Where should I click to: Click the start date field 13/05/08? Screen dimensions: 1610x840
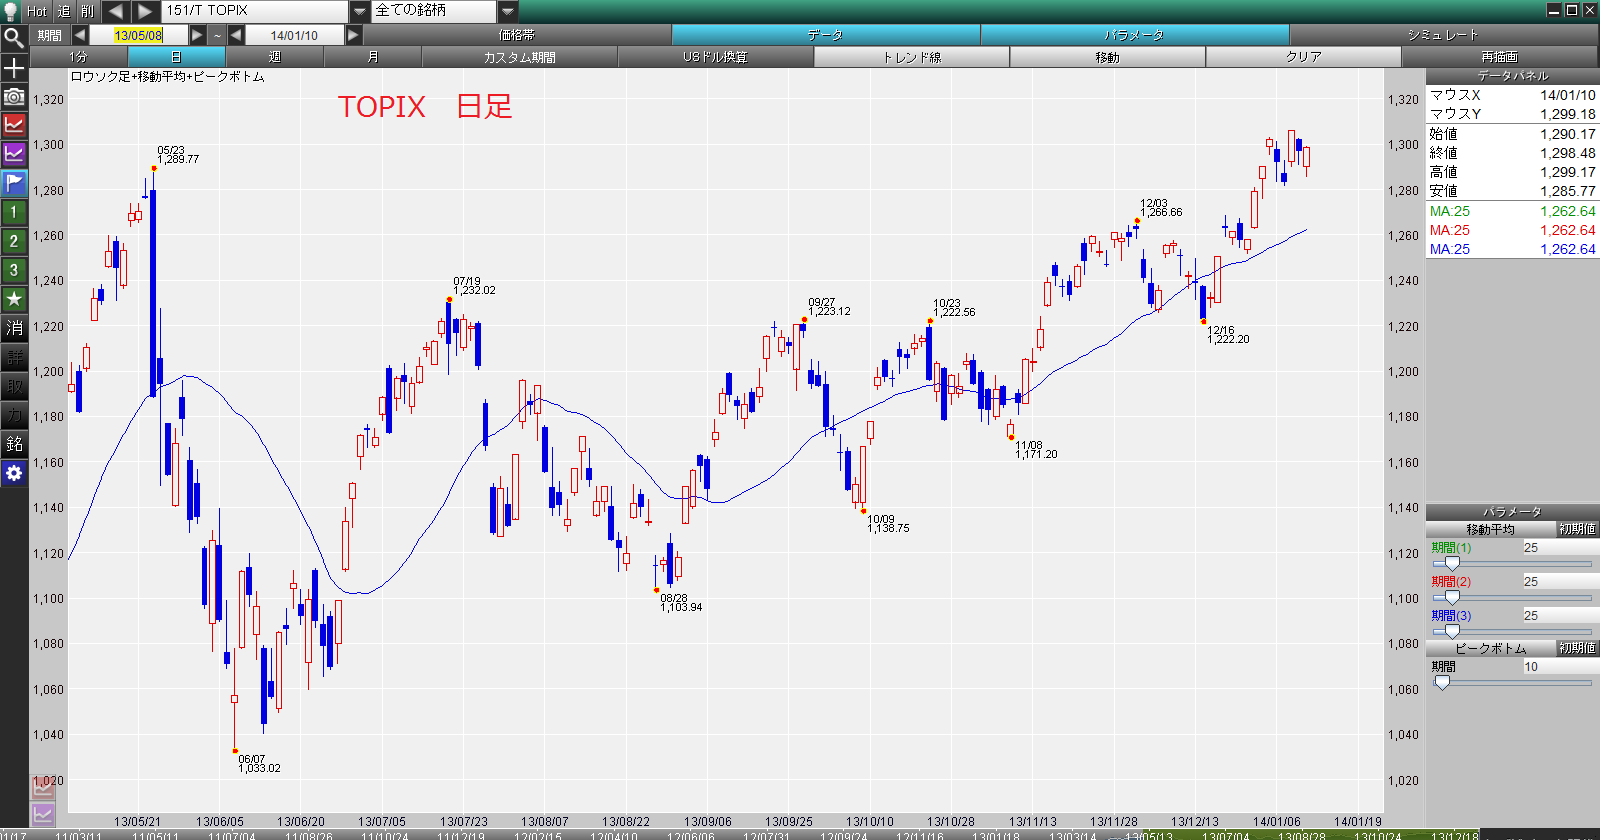pos(139,35)
